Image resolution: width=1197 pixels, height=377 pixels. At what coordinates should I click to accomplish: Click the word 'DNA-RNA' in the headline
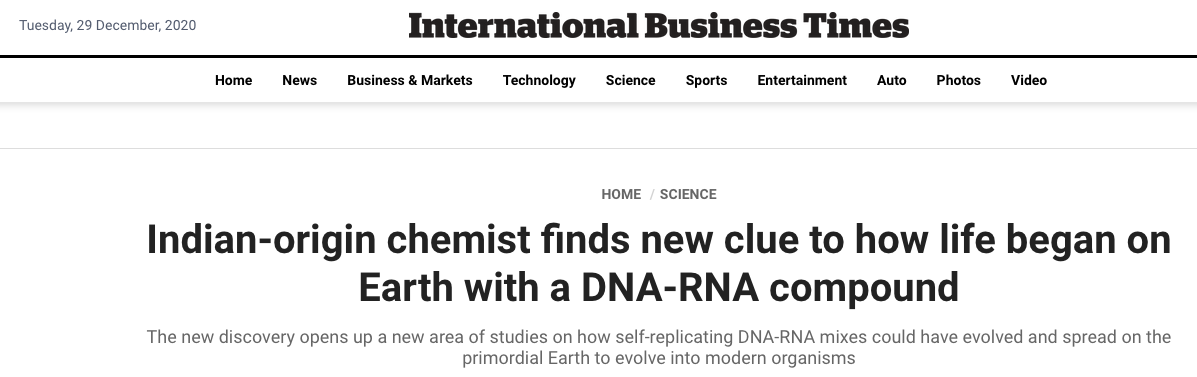(669, 288)
